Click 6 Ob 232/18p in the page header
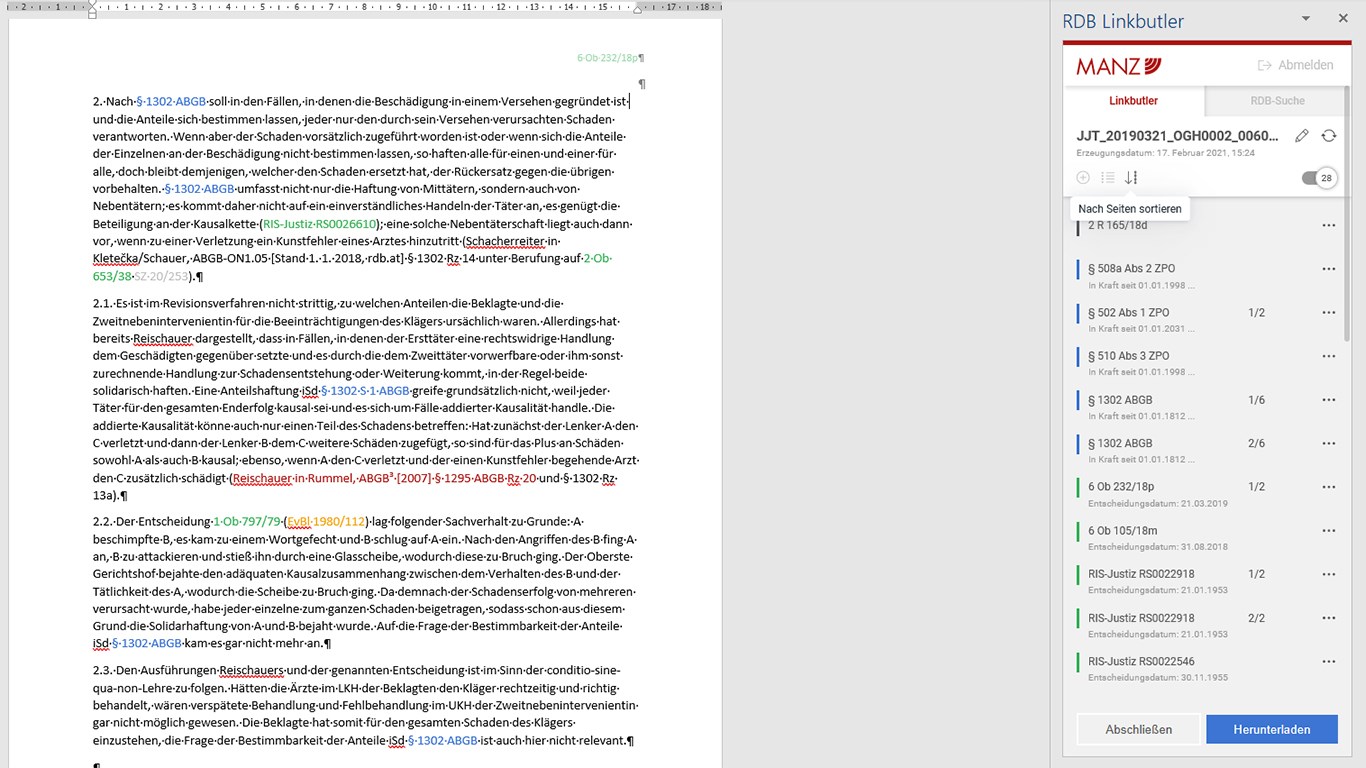 click(x=607, y=58)
